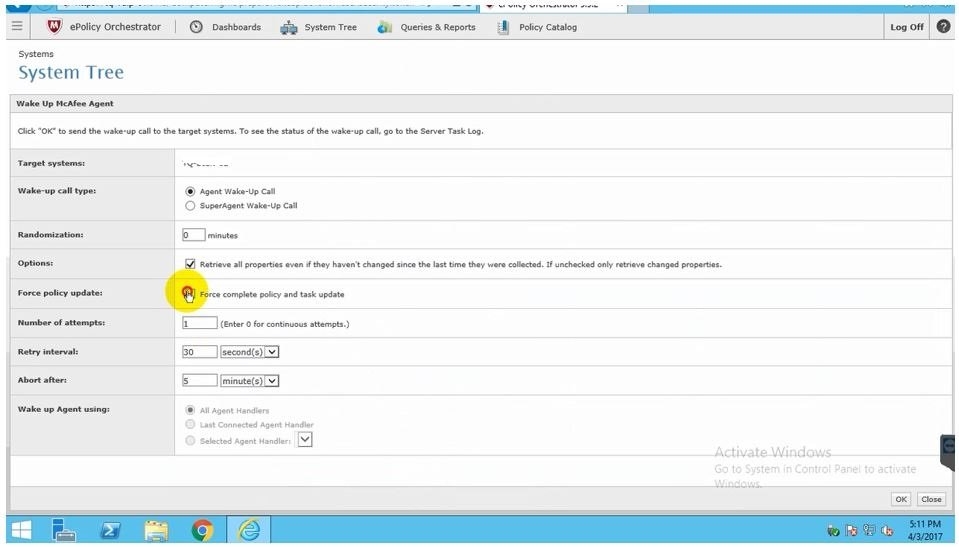Select SuperAgent Wake-Up Call option
This screenshot has width=959, height=547.
coord(191,205)
